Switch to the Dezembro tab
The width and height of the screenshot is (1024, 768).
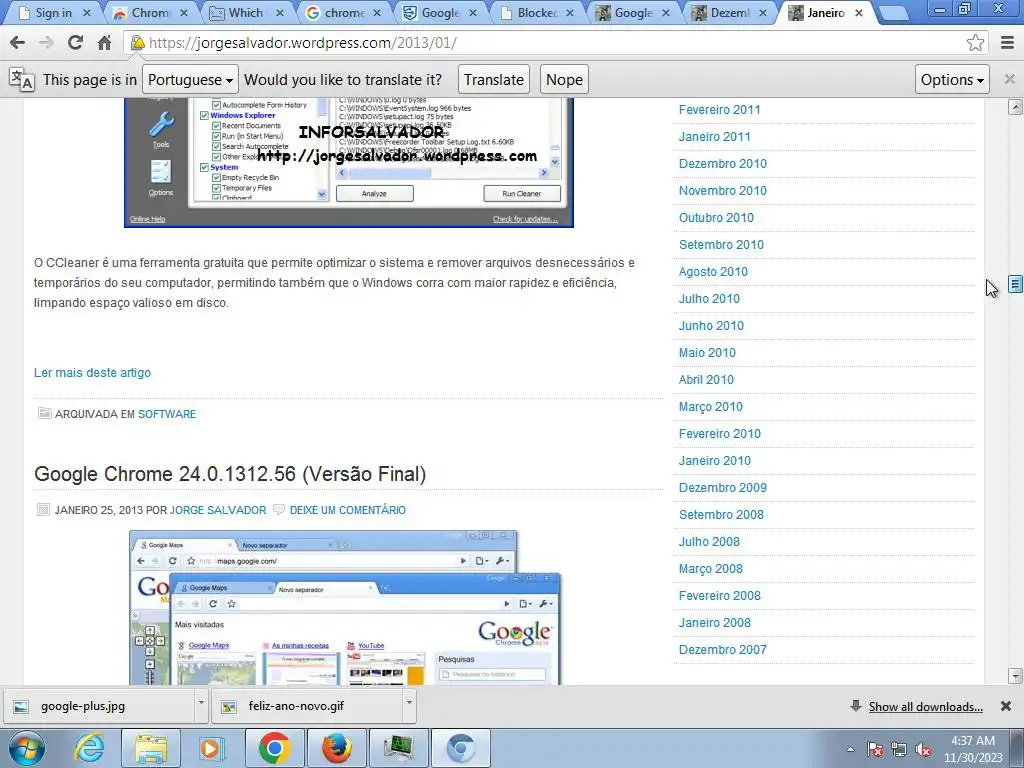729,13
